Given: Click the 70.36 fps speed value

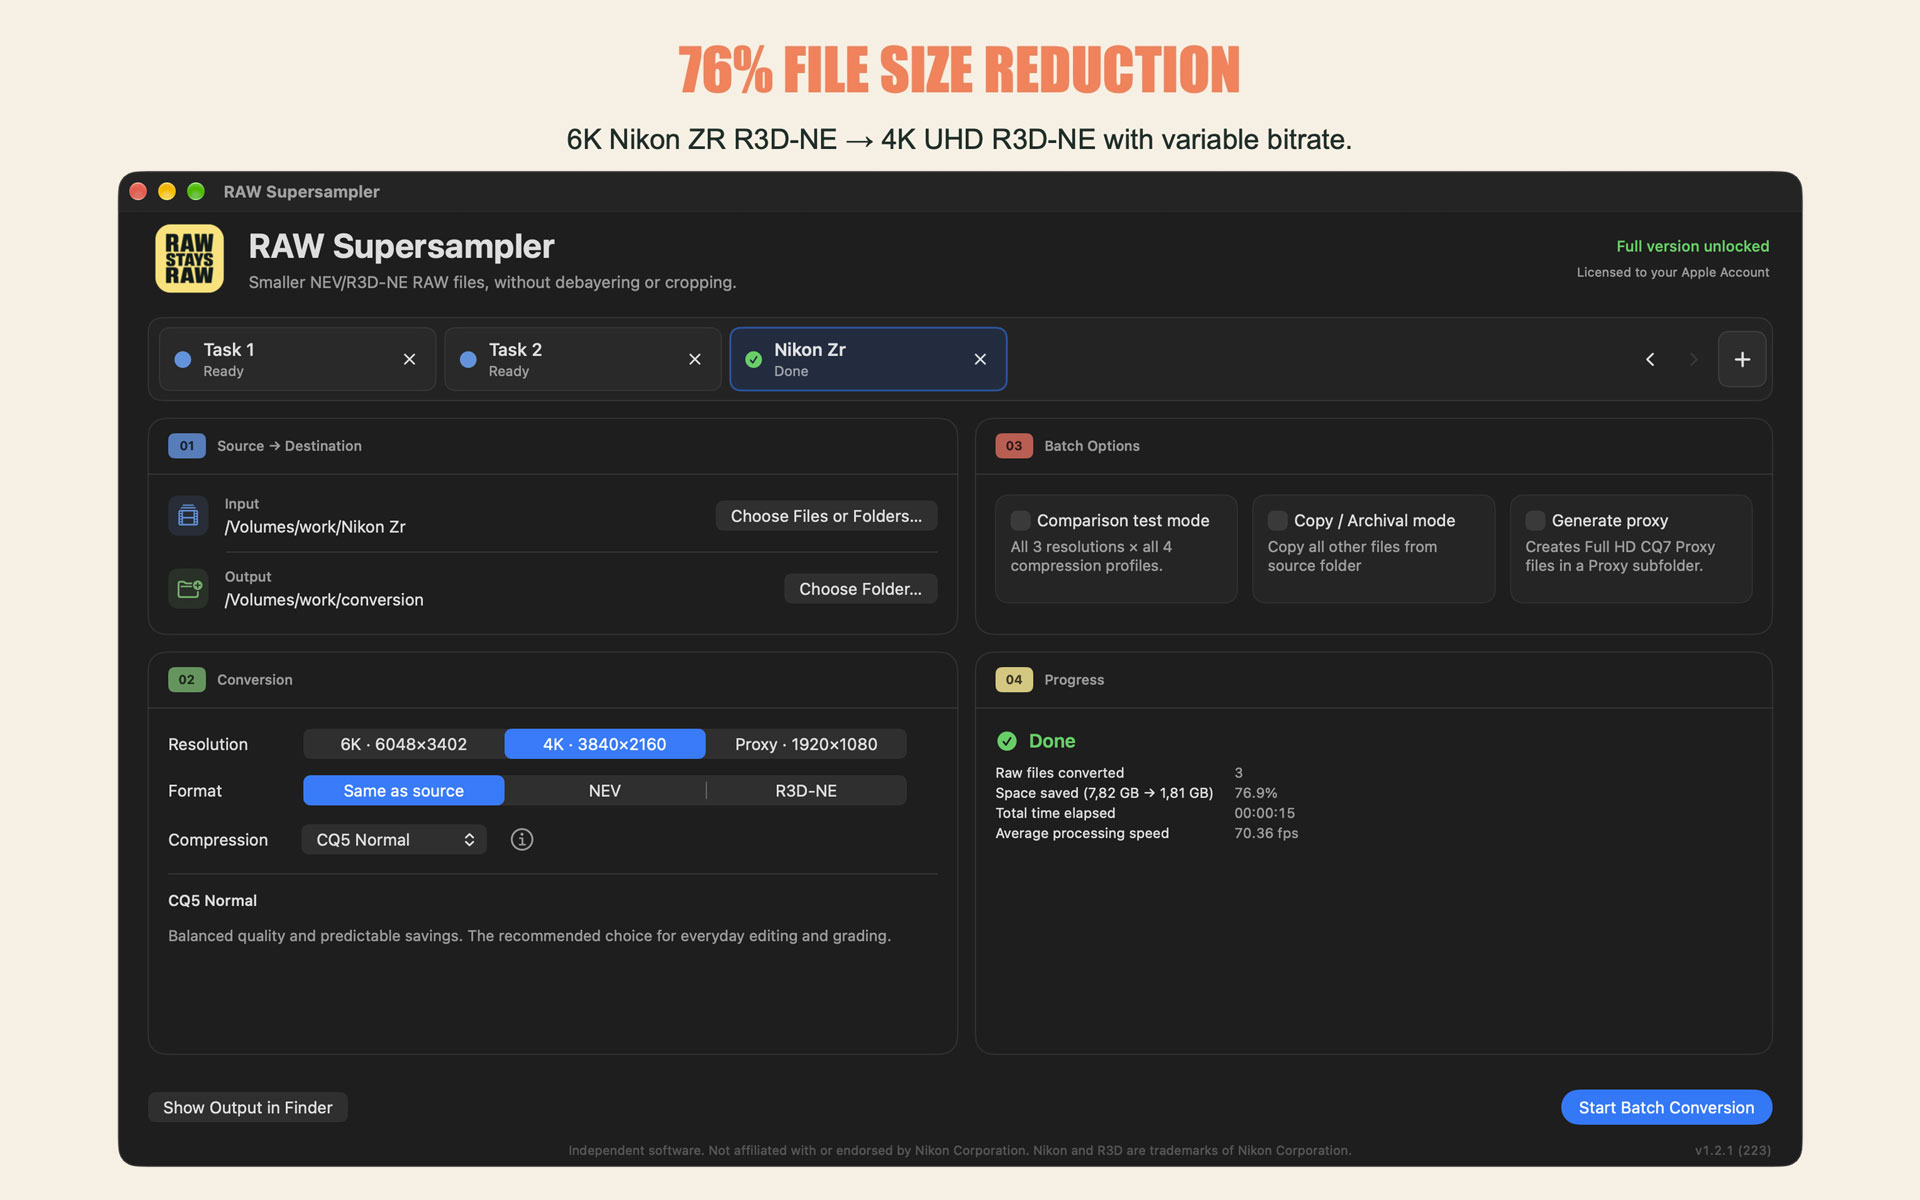Looking at the screenshot, I should 1266,833.
